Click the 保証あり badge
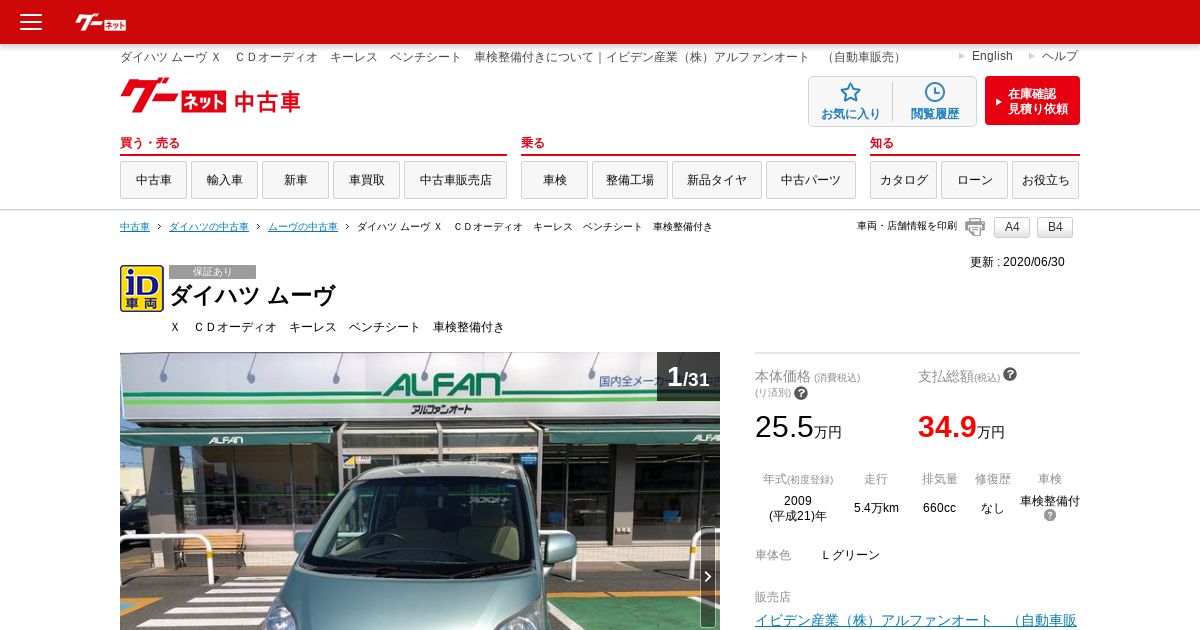The height and width of the screenshot is (630, 1200). (212, 272)
